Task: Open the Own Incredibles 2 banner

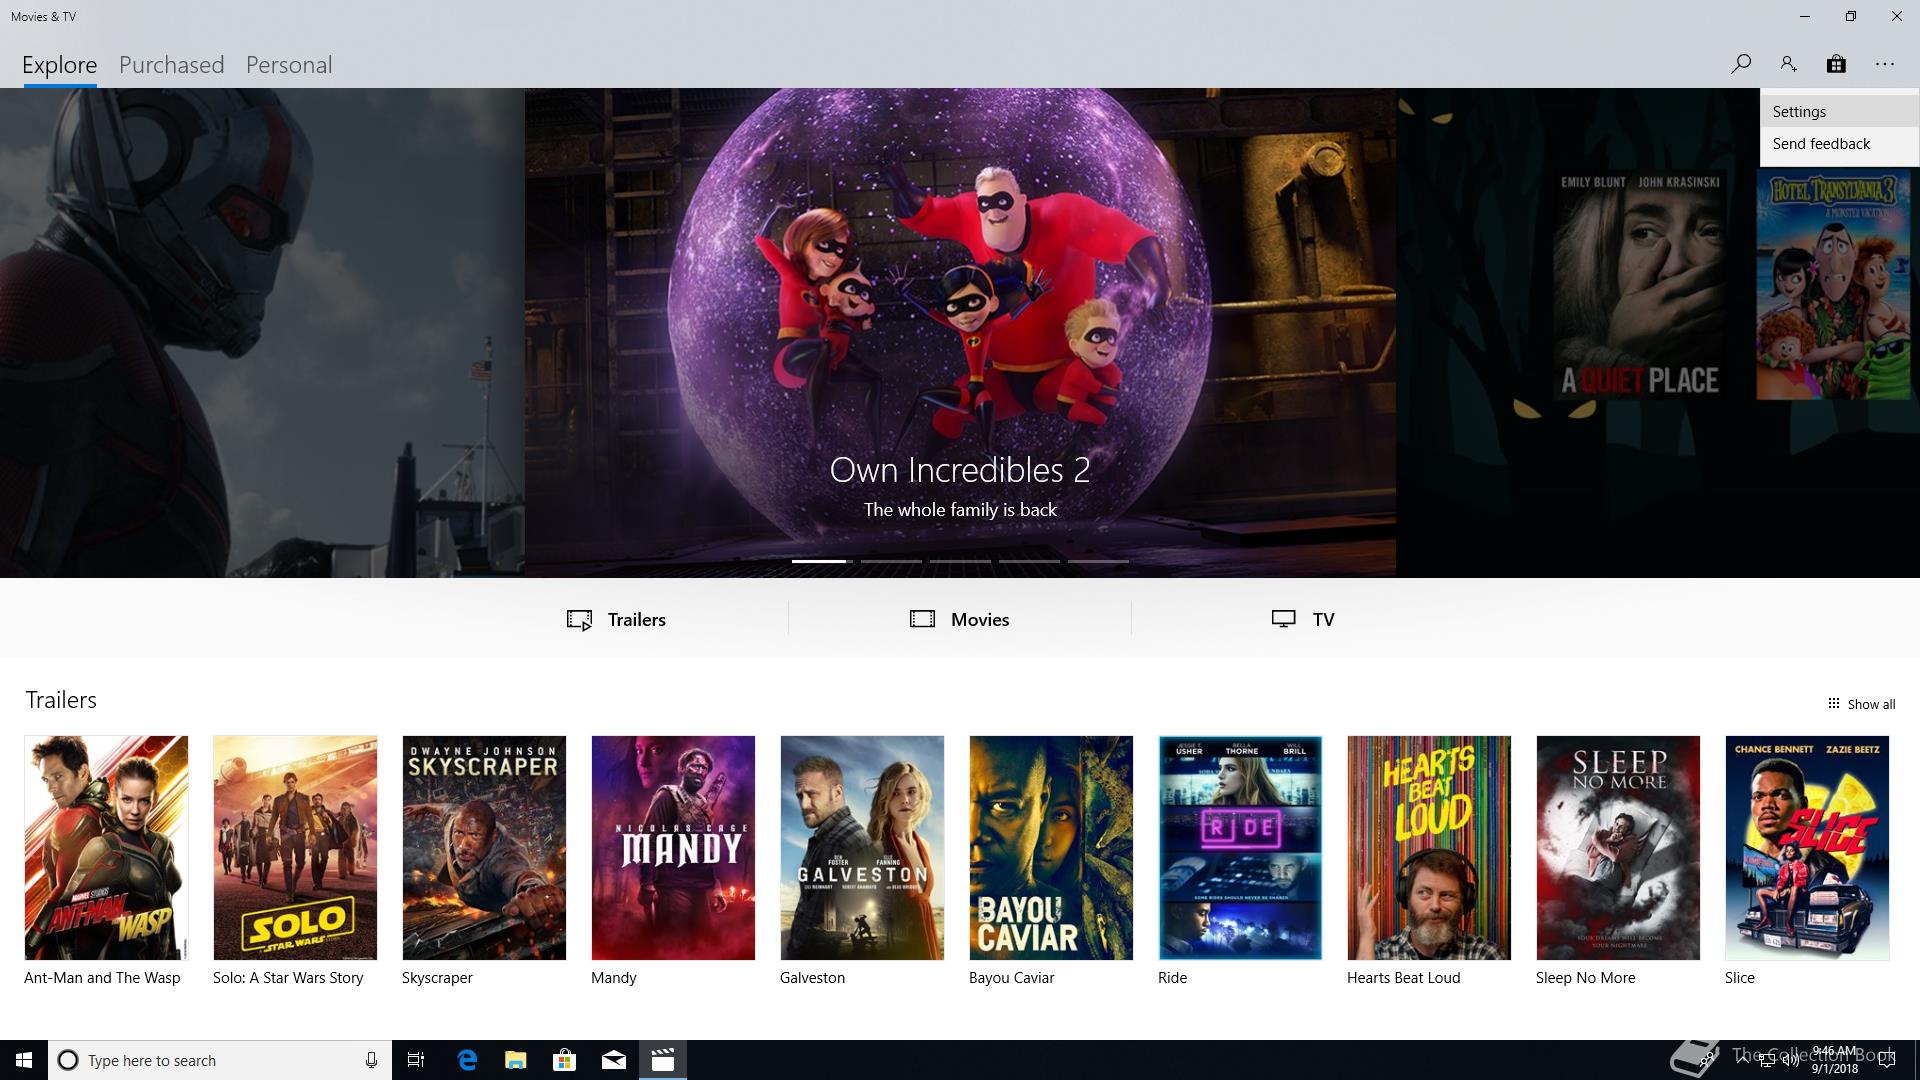Action: click(x=960, y=332)
